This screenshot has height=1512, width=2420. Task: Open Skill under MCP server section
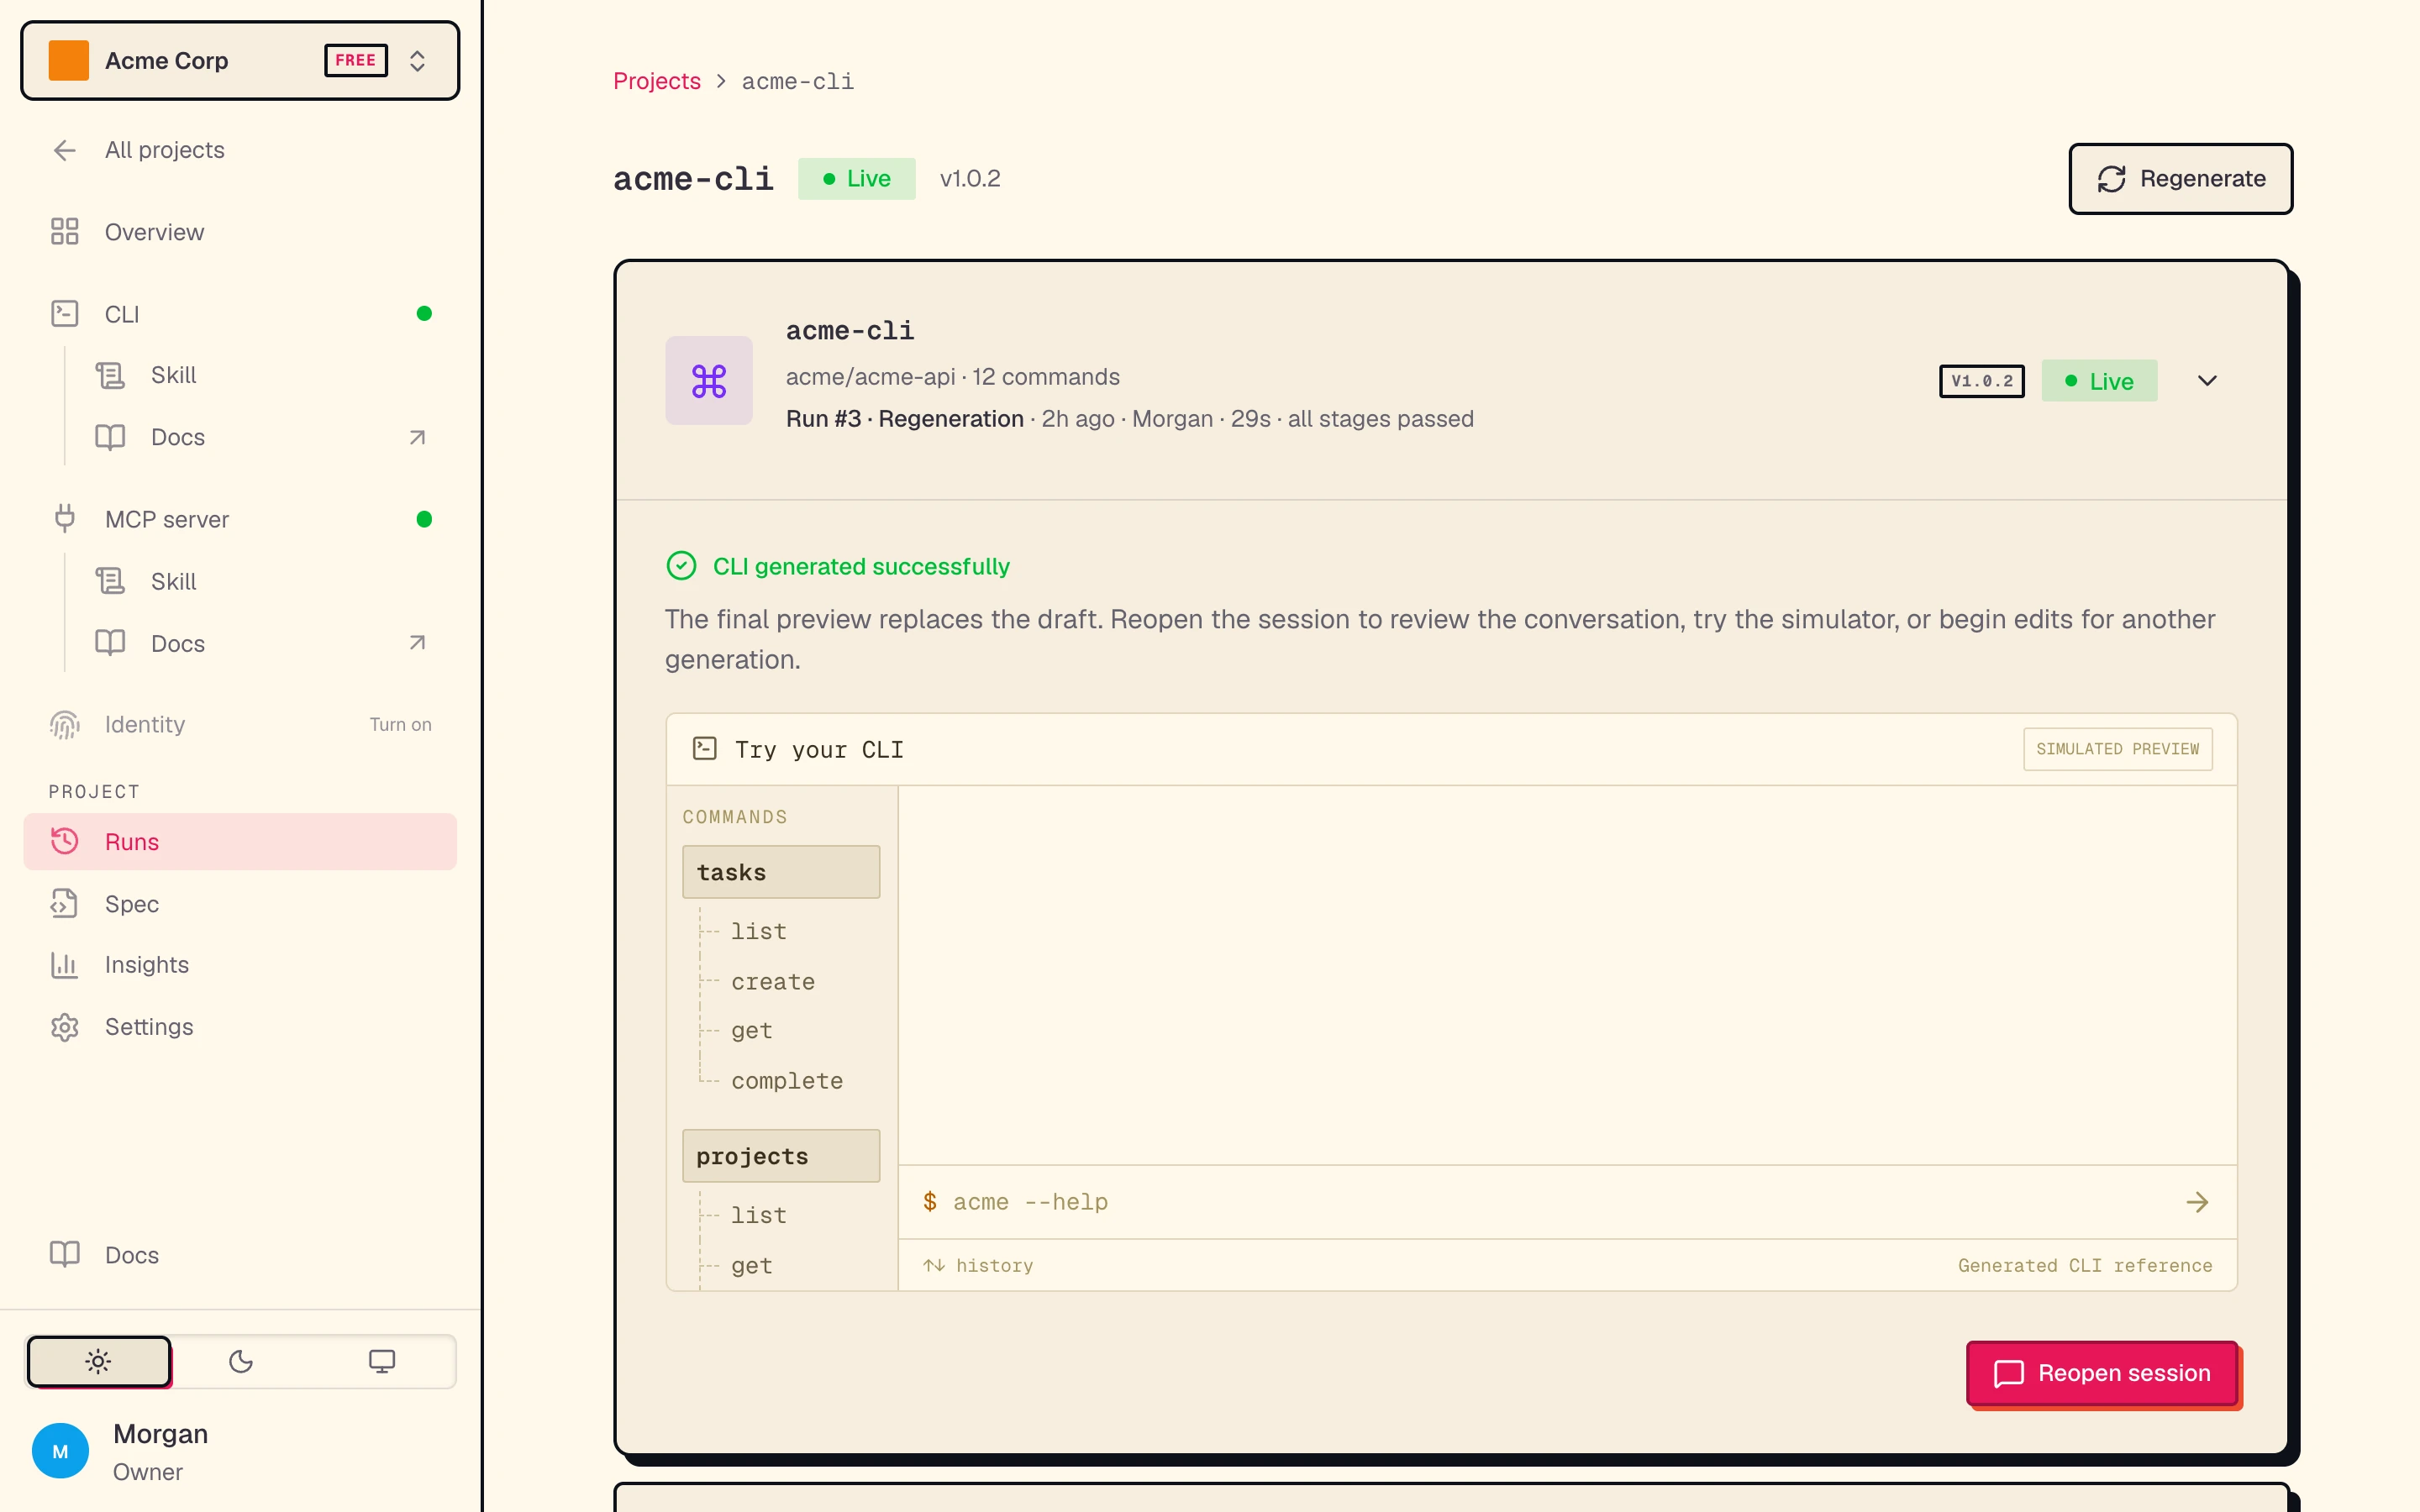[x=173, y=581]
